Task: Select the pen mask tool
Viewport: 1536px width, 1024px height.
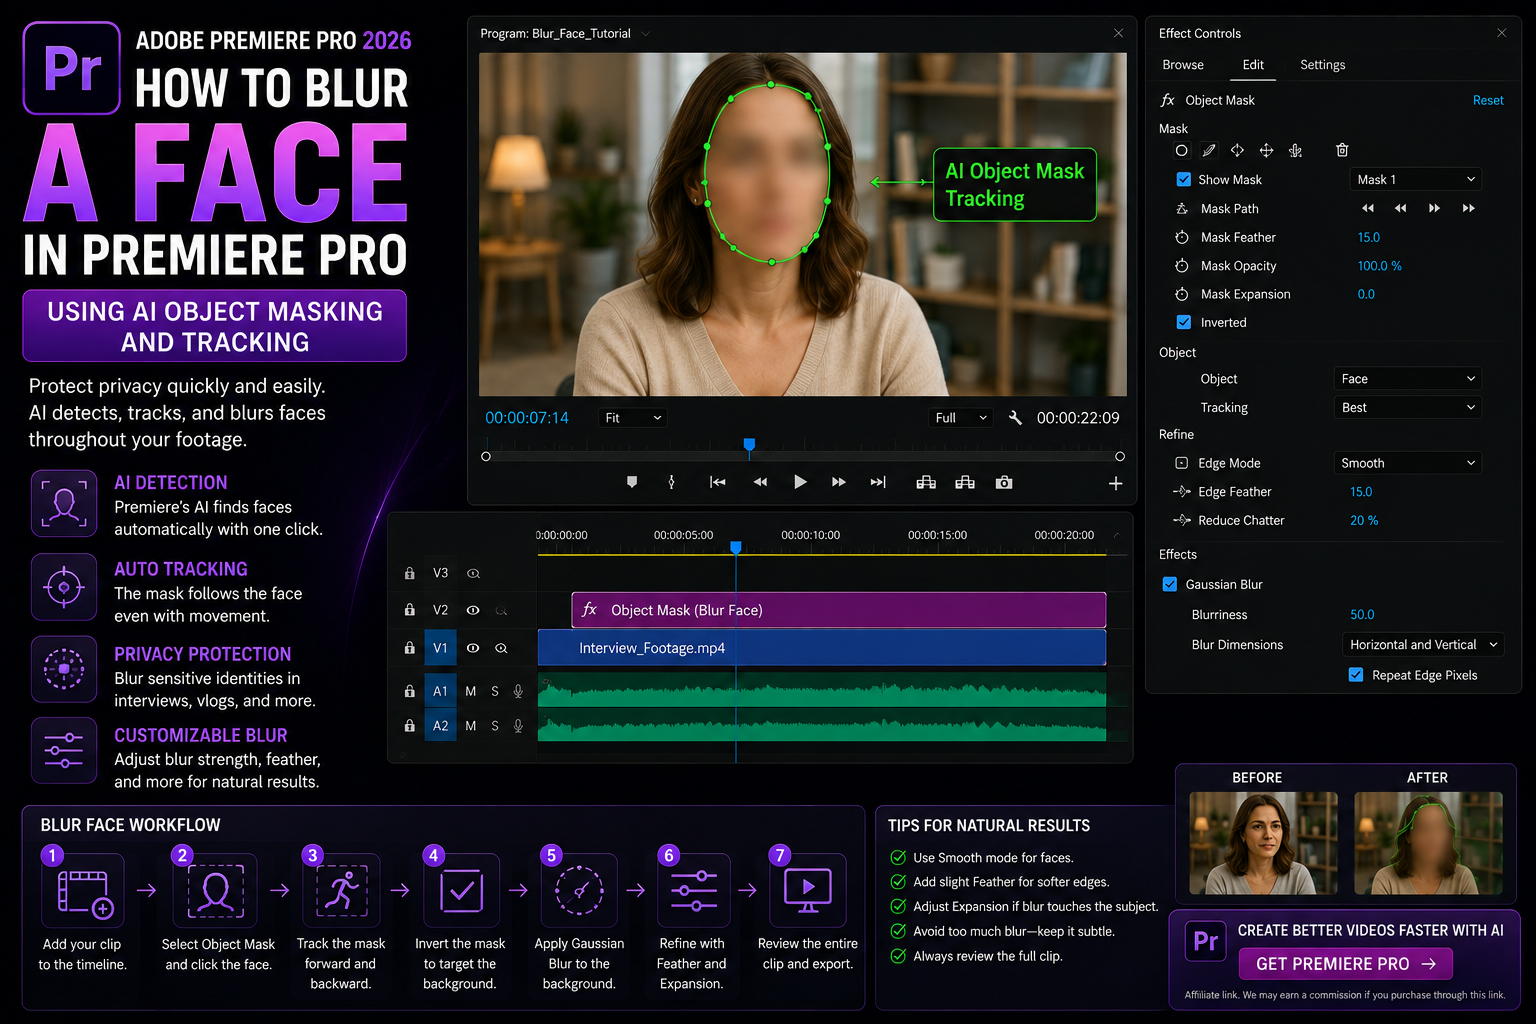Action: pos(1209,150)
